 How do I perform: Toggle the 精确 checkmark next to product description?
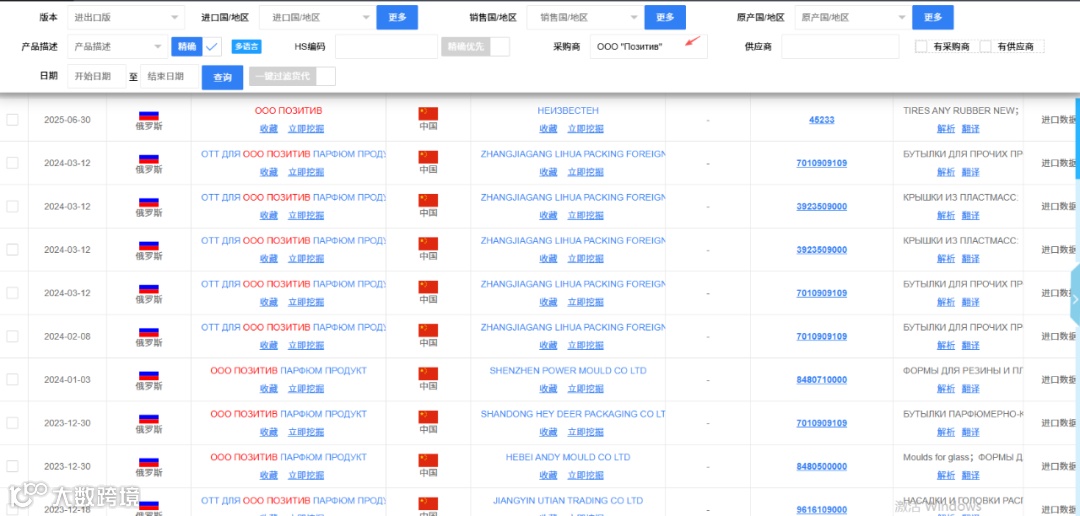[212, 47]
